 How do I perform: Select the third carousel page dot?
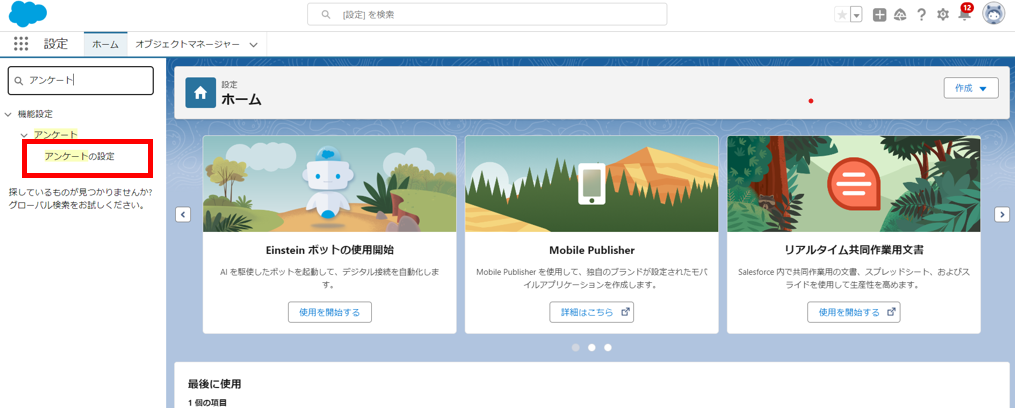[608, 347]
